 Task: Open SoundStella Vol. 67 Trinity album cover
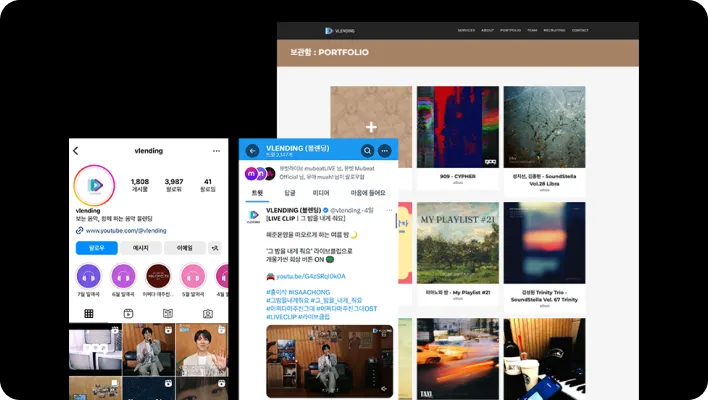[x=545, y=243]
